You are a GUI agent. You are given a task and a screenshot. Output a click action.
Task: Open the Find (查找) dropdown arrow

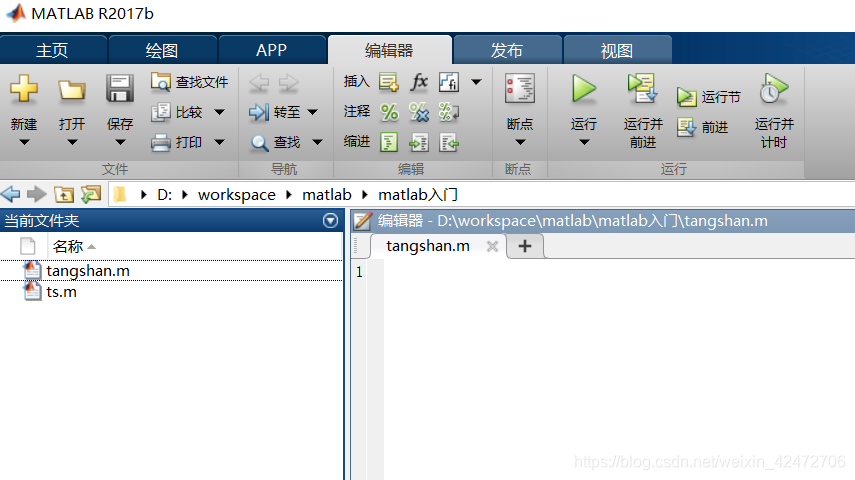coord(317,142)
